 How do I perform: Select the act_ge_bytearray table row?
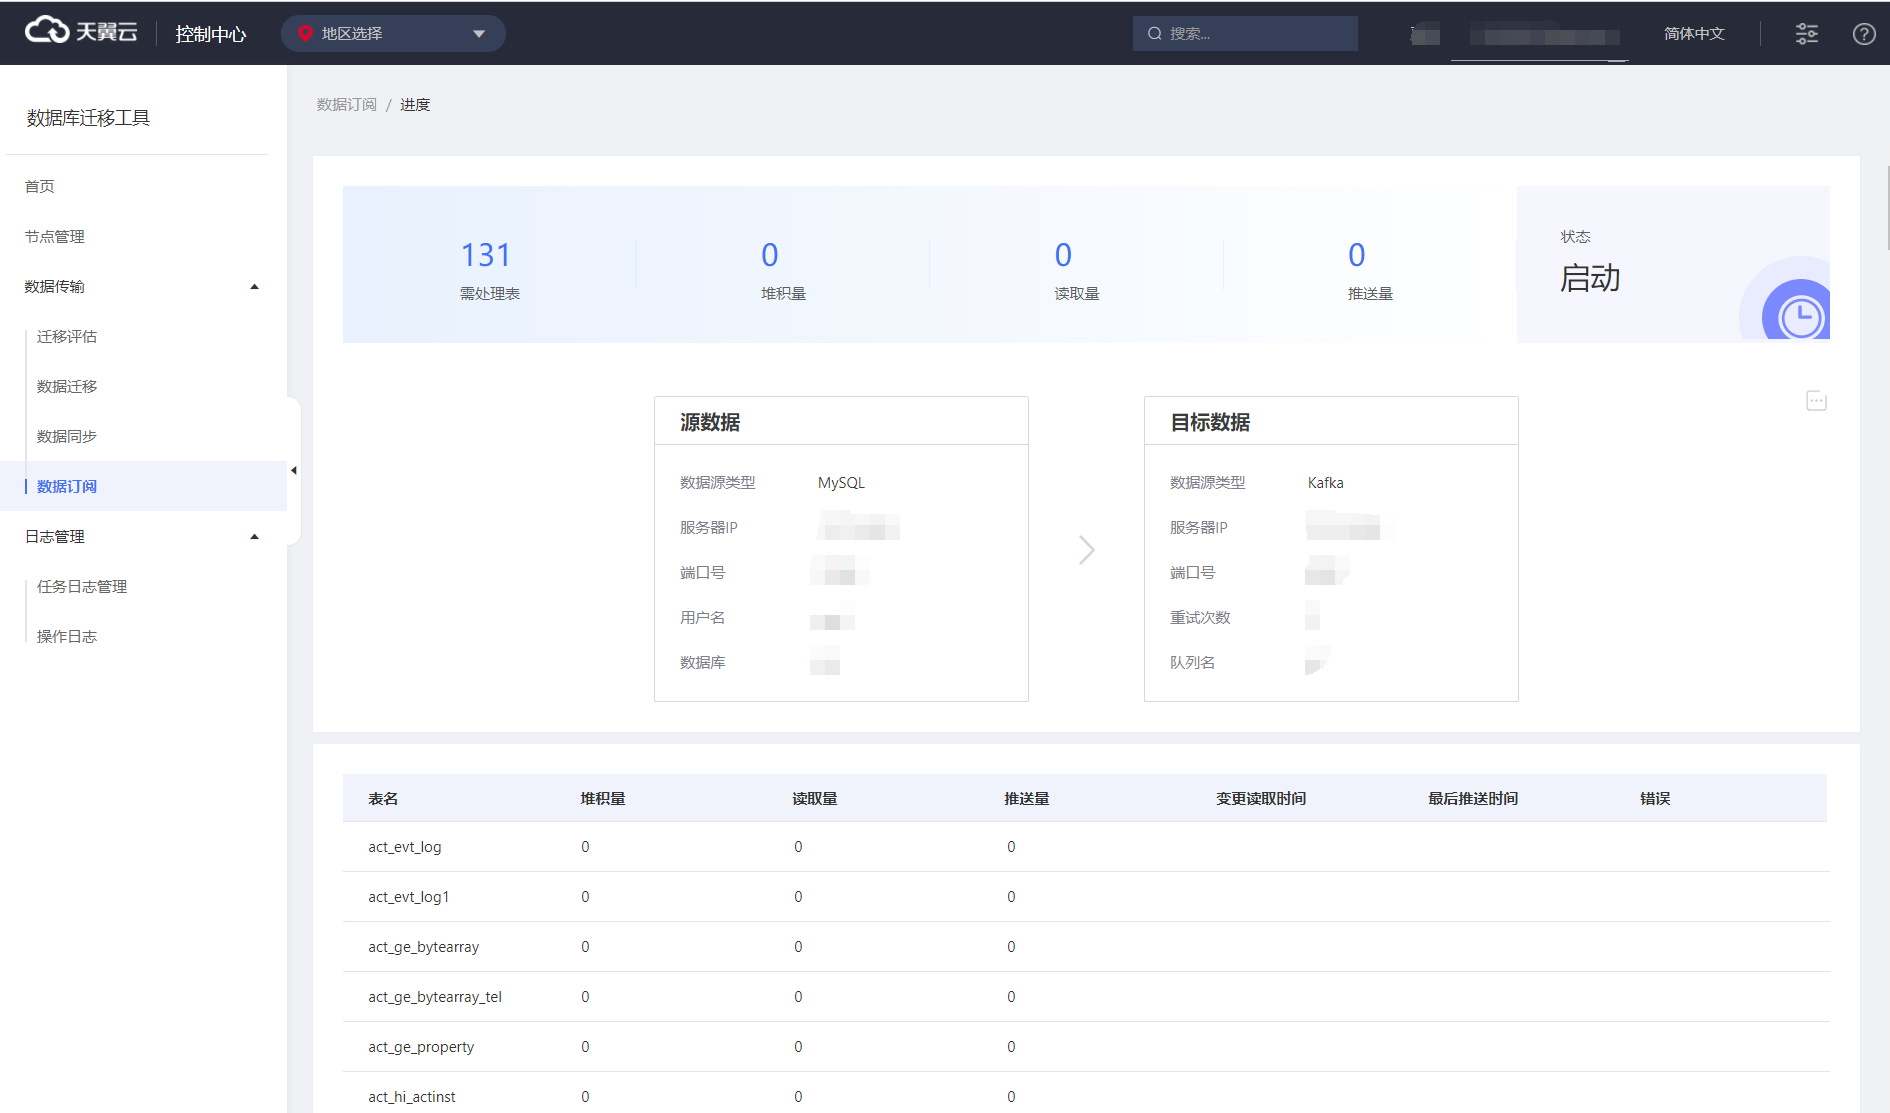[1085, 947]
